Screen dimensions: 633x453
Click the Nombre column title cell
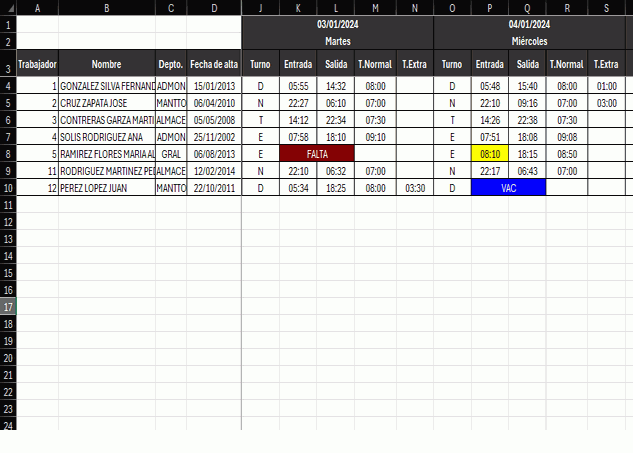106,64
